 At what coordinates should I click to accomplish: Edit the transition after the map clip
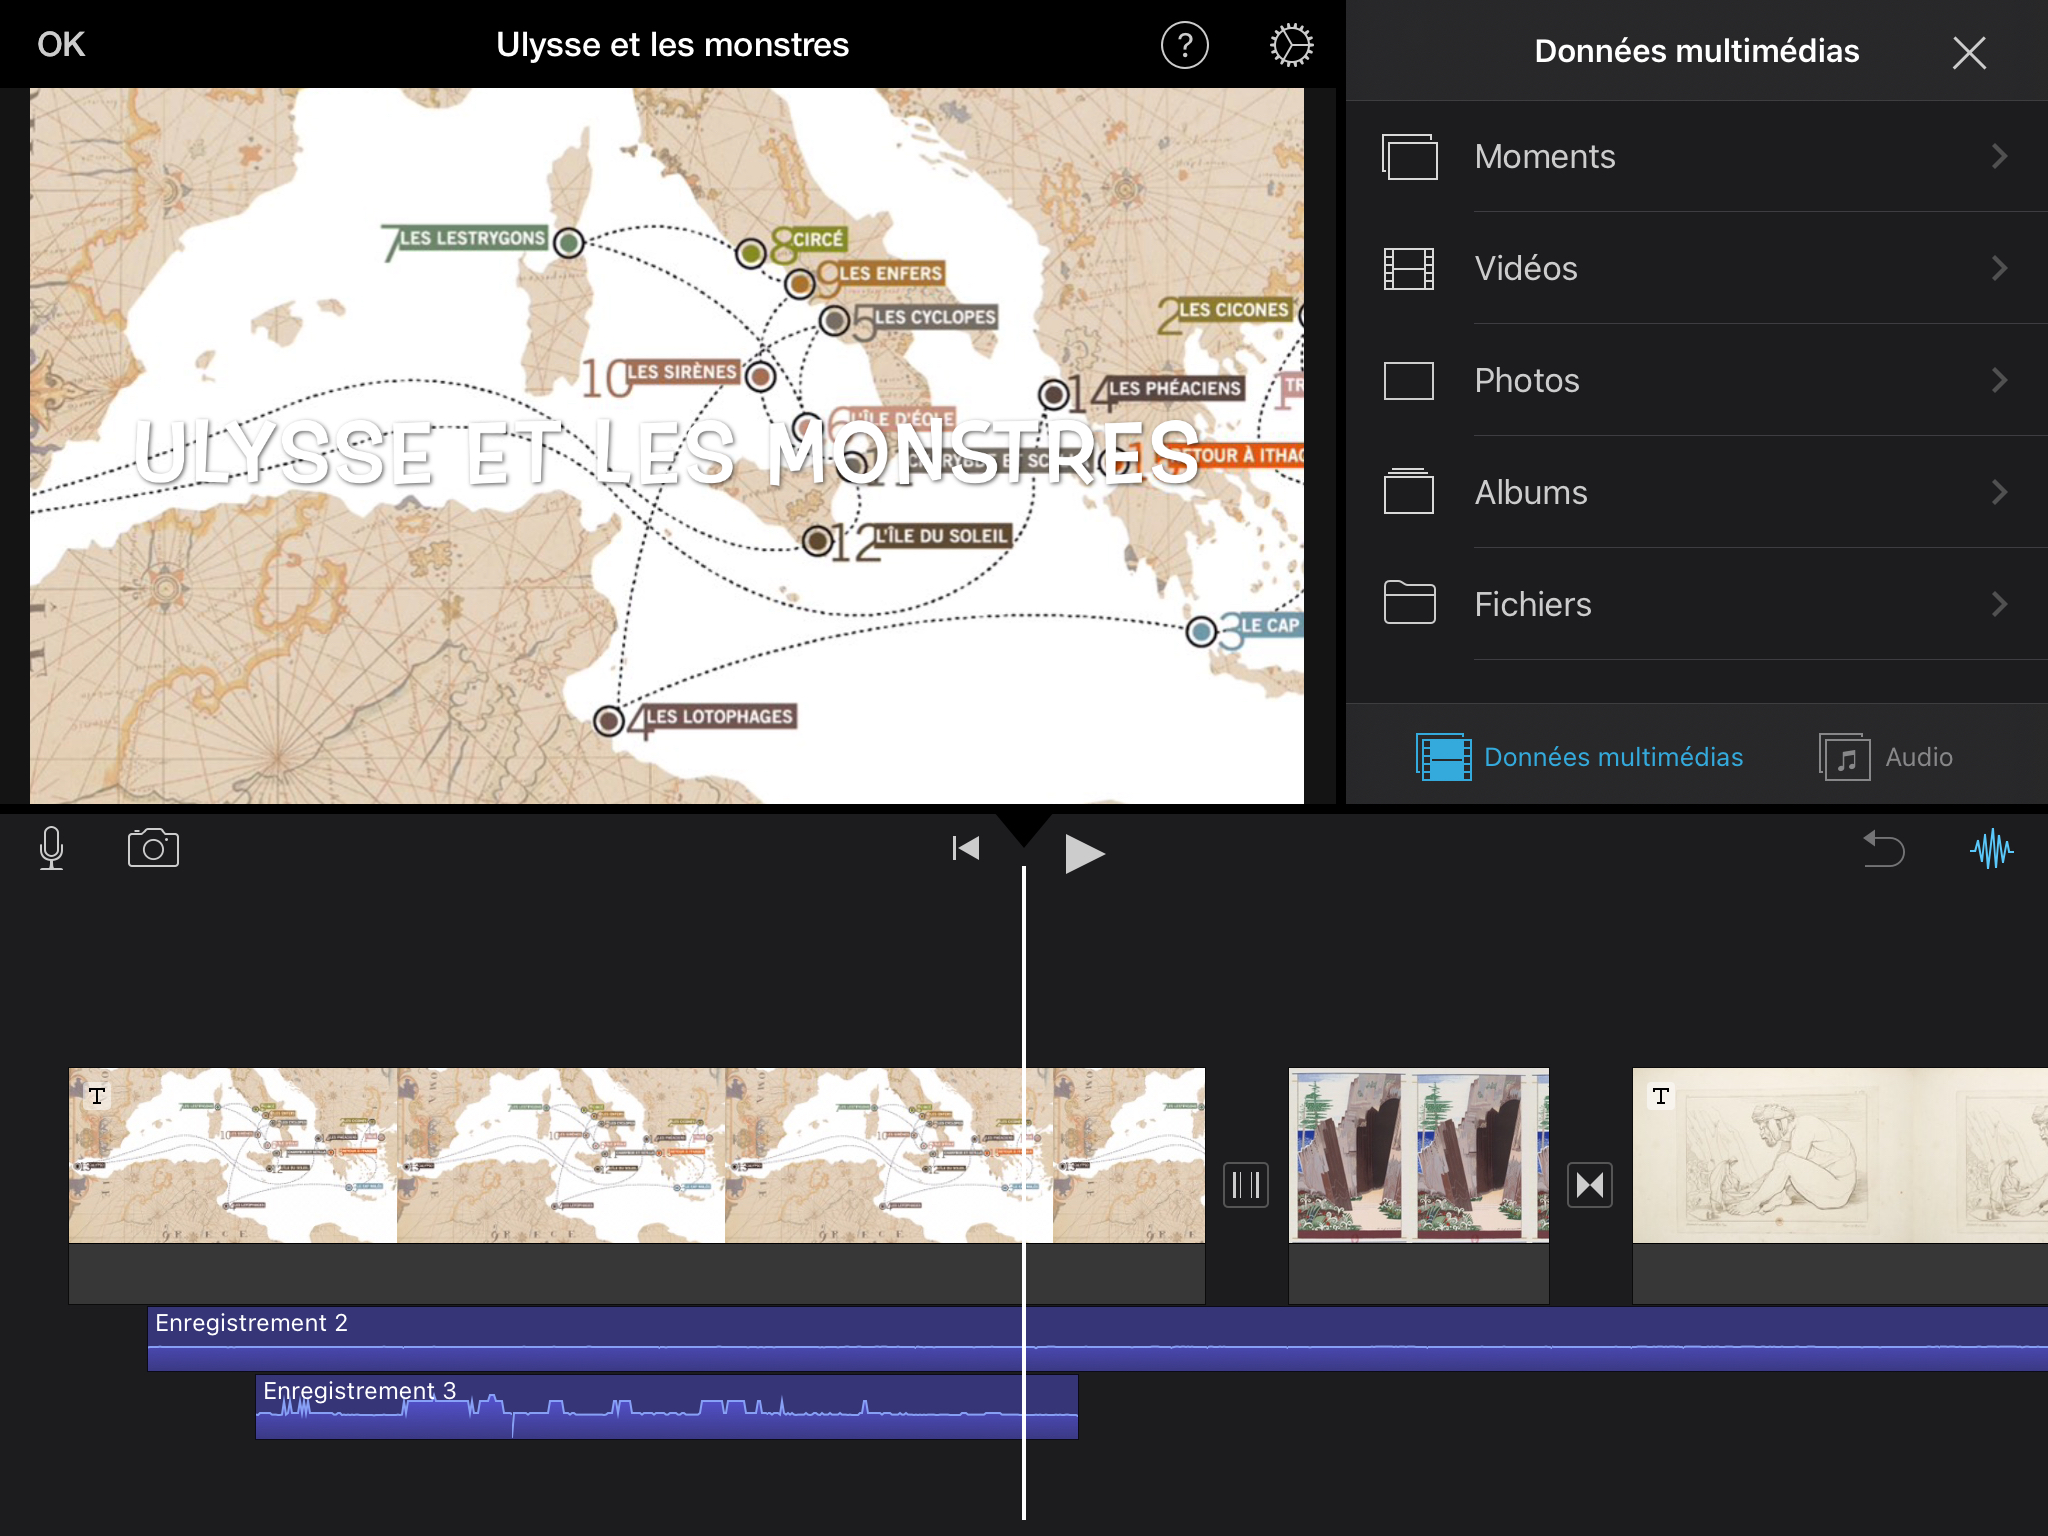click(1246, 1185)
